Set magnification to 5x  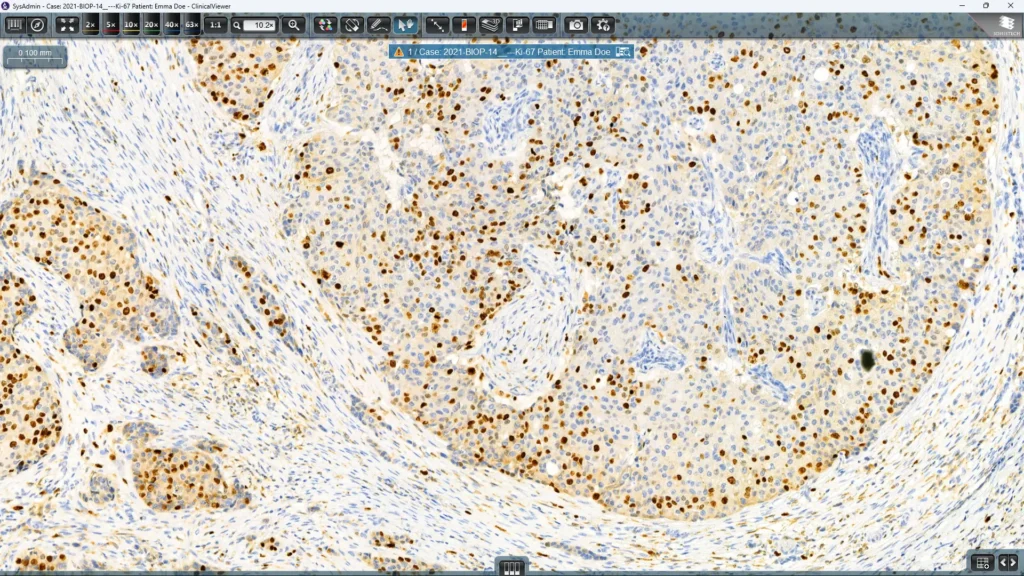(111, 25)
